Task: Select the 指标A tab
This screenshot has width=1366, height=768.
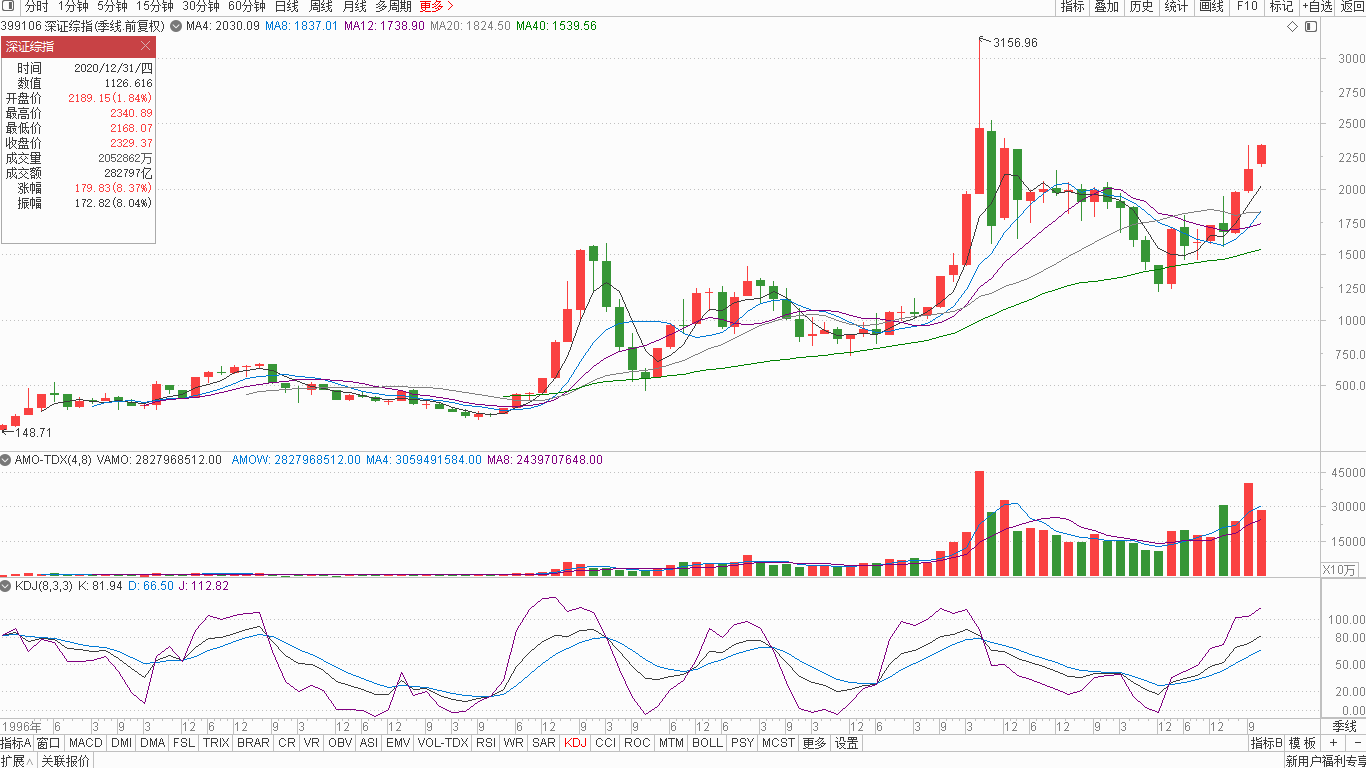Action: [x=16, y=743]
